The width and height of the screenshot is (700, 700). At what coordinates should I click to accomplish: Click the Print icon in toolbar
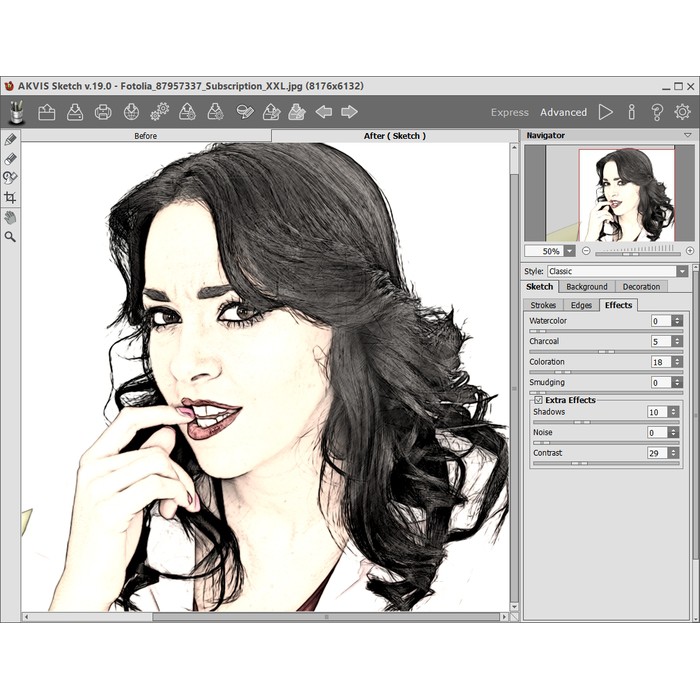(x=102, y=112)
